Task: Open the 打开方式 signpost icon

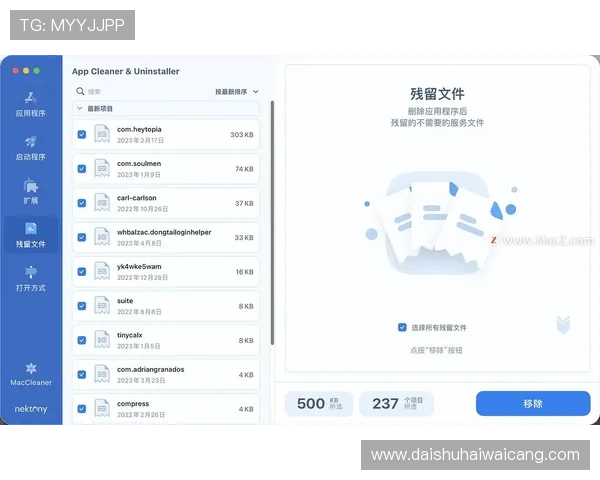Action: (x=31, y=272)
